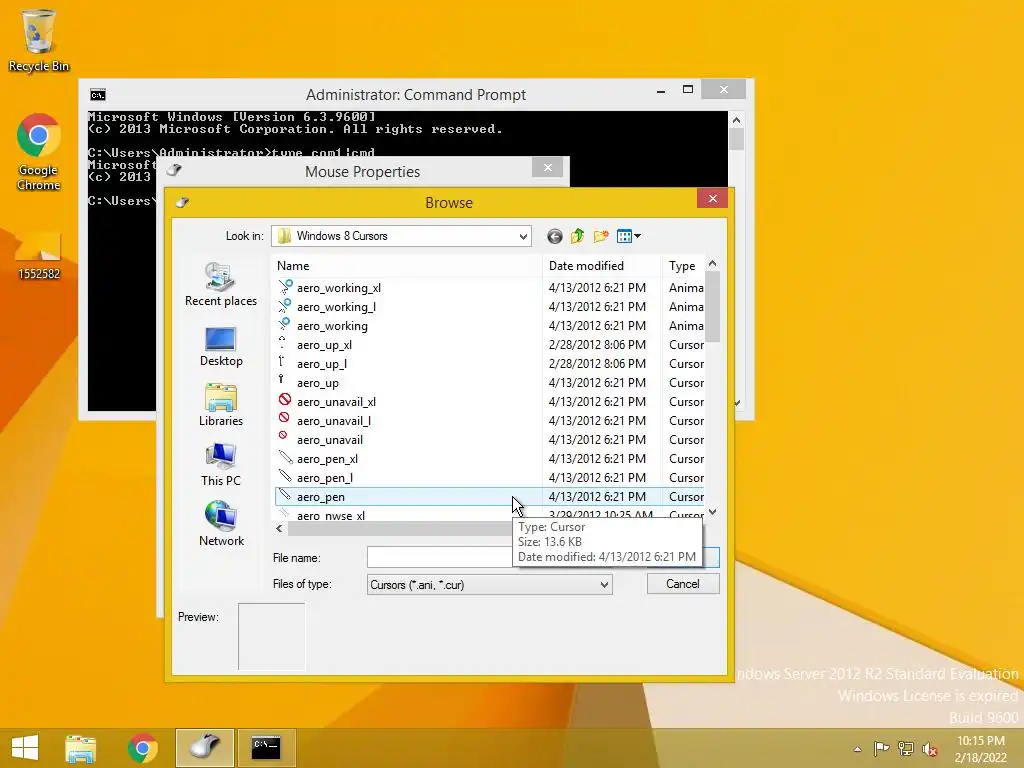Select the aero_pen_xl cursor file
This screenshot has width=1024, height=768.
pos(327,458)
